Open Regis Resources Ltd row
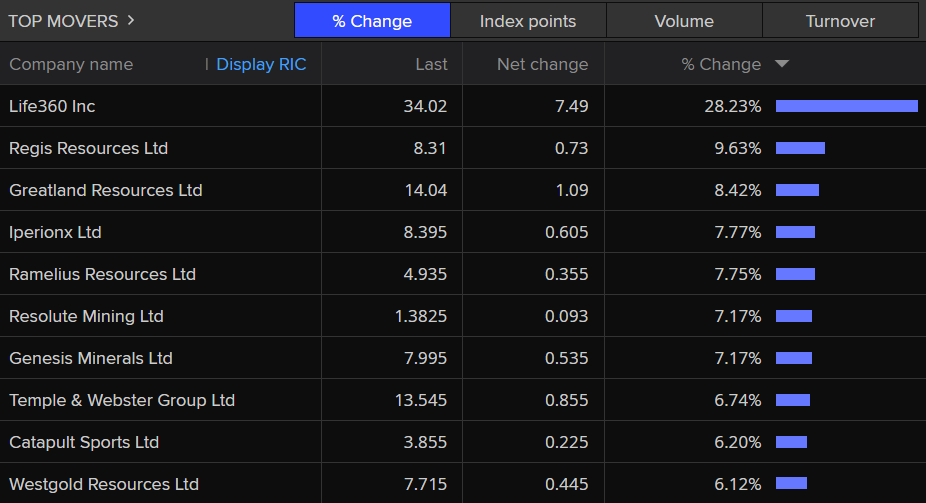926x503 pixels. coord(88,148)
